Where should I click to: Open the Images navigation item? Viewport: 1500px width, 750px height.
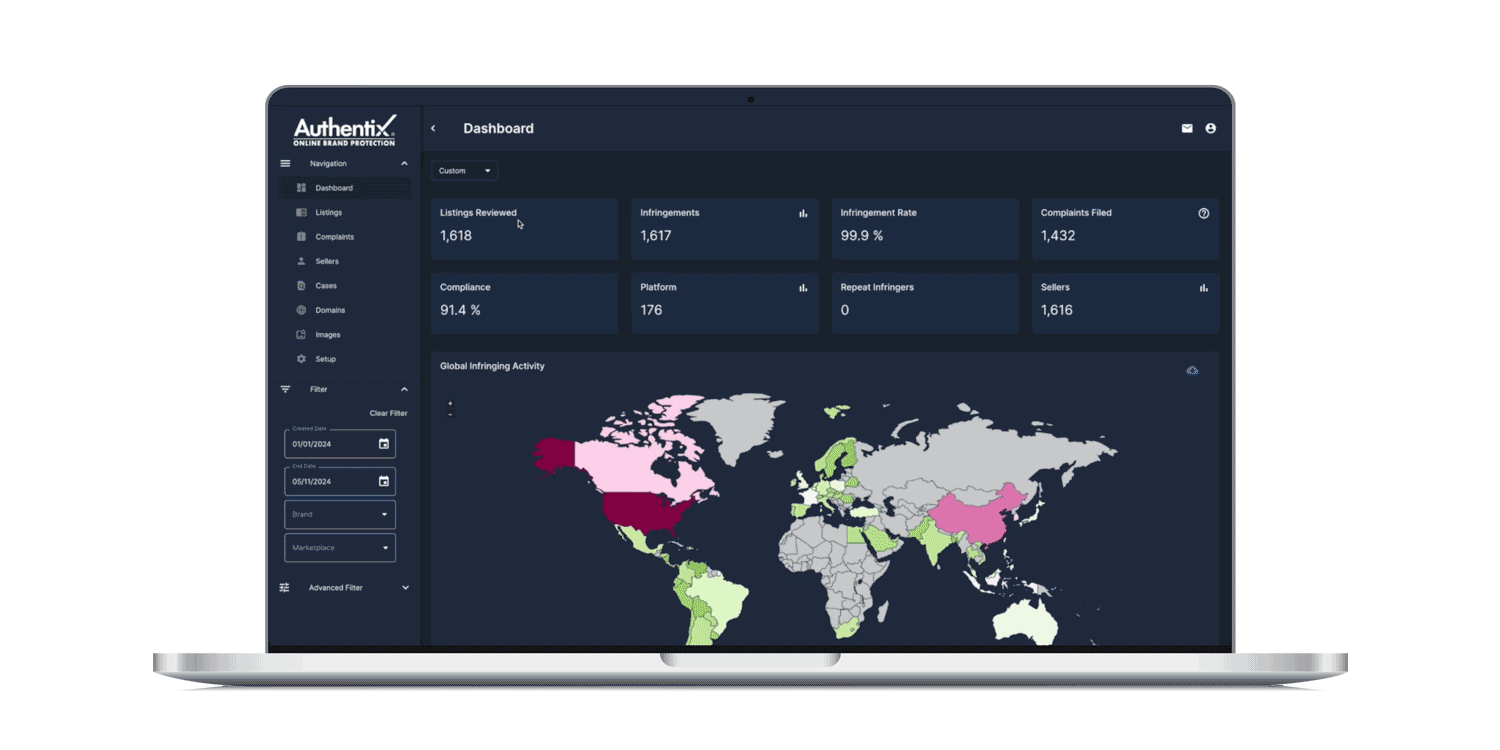[x=345, y=335]
